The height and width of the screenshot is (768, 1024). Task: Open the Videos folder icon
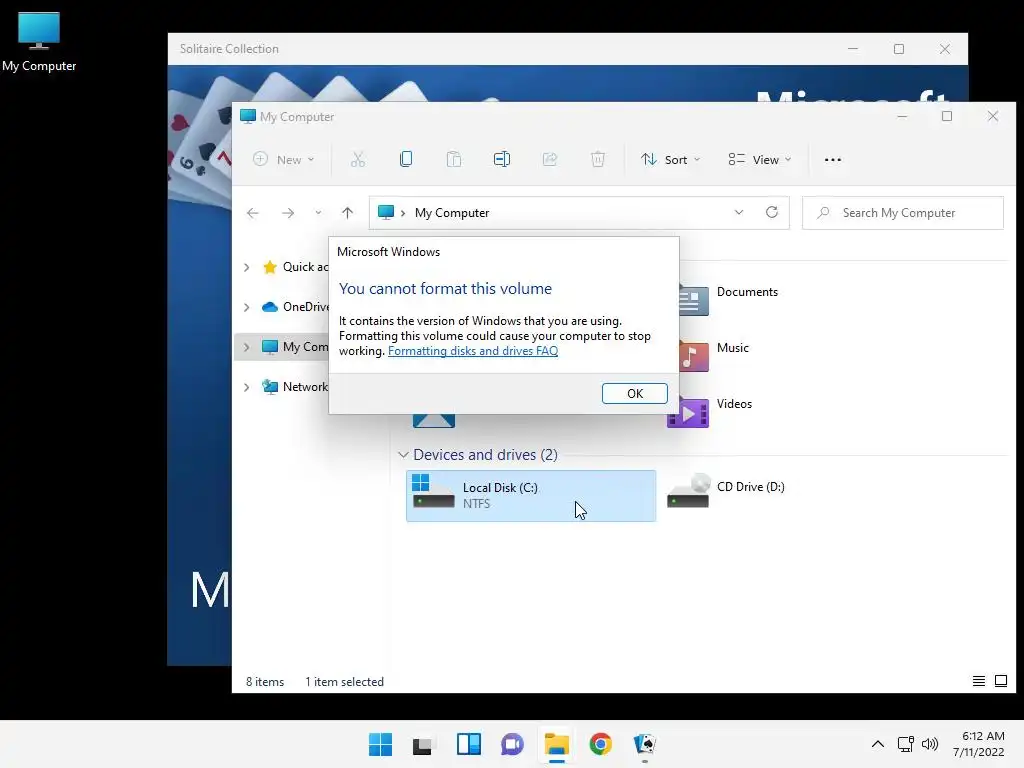point(688,412)
